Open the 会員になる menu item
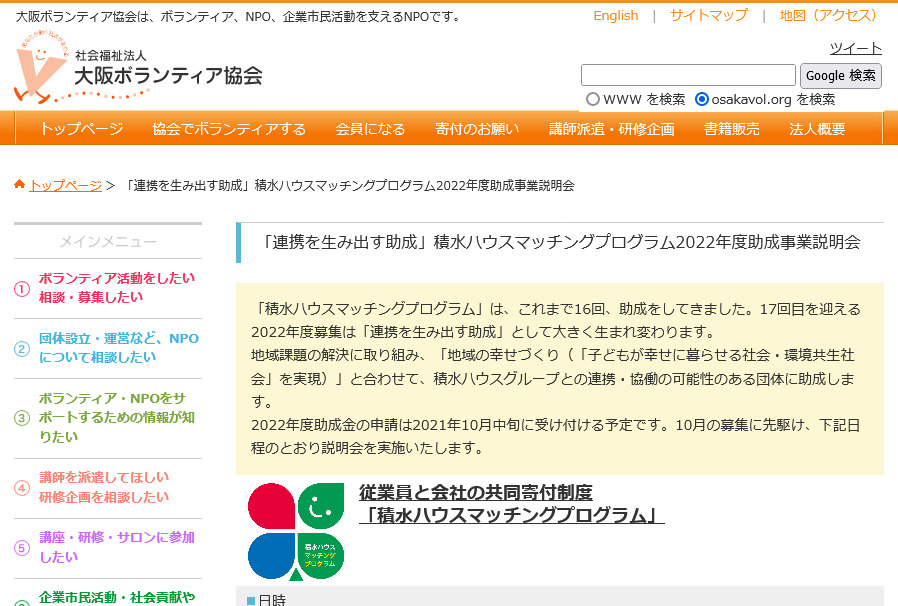898x606 pixels. coord(370,129)
